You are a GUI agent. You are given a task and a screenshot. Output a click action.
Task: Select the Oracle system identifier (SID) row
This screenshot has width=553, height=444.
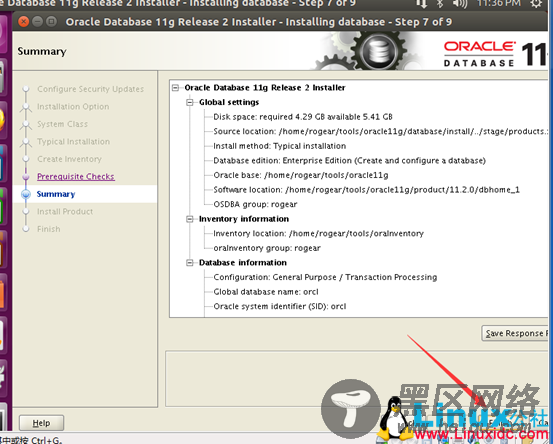pos(280,306)
